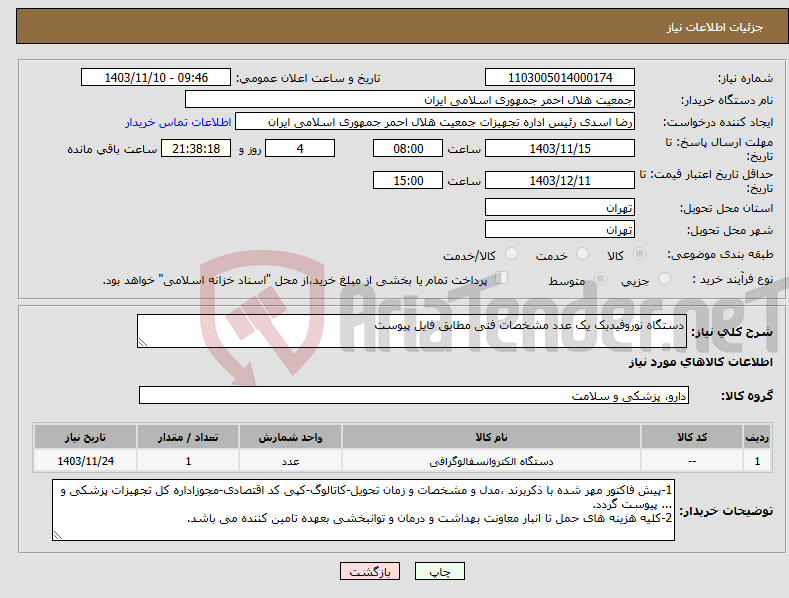Click the remaining time field 21:38:18
Viewport: 789px width, 598px height.
point(196,148)
